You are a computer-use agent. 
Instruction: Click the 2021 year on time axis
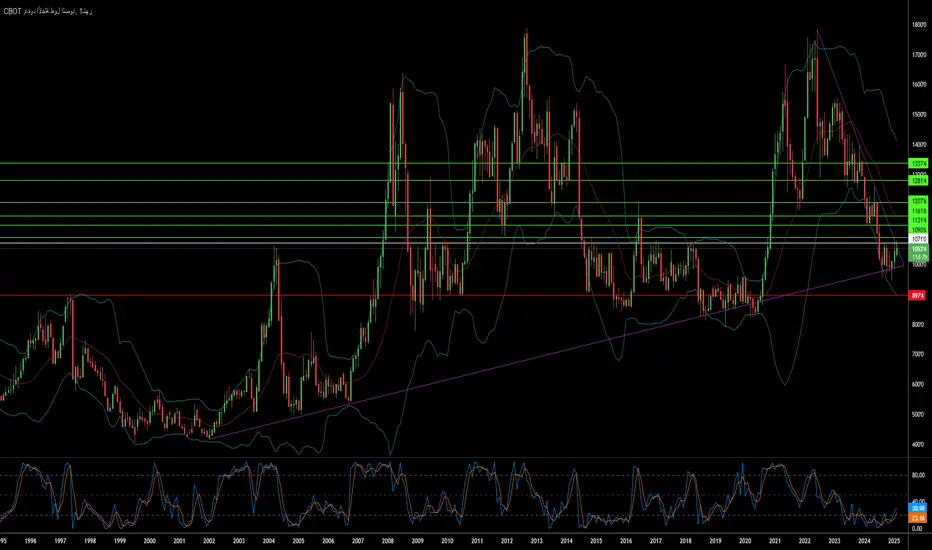click(775, 541)
